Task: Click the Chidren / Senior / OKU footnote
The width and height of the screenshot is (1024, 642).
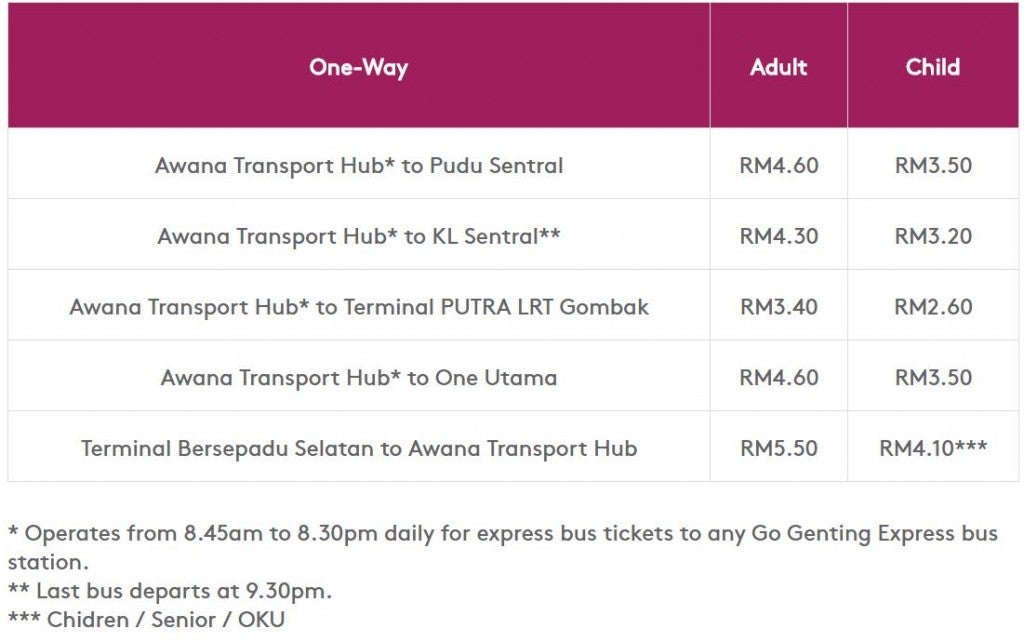Action: (146, 620)
